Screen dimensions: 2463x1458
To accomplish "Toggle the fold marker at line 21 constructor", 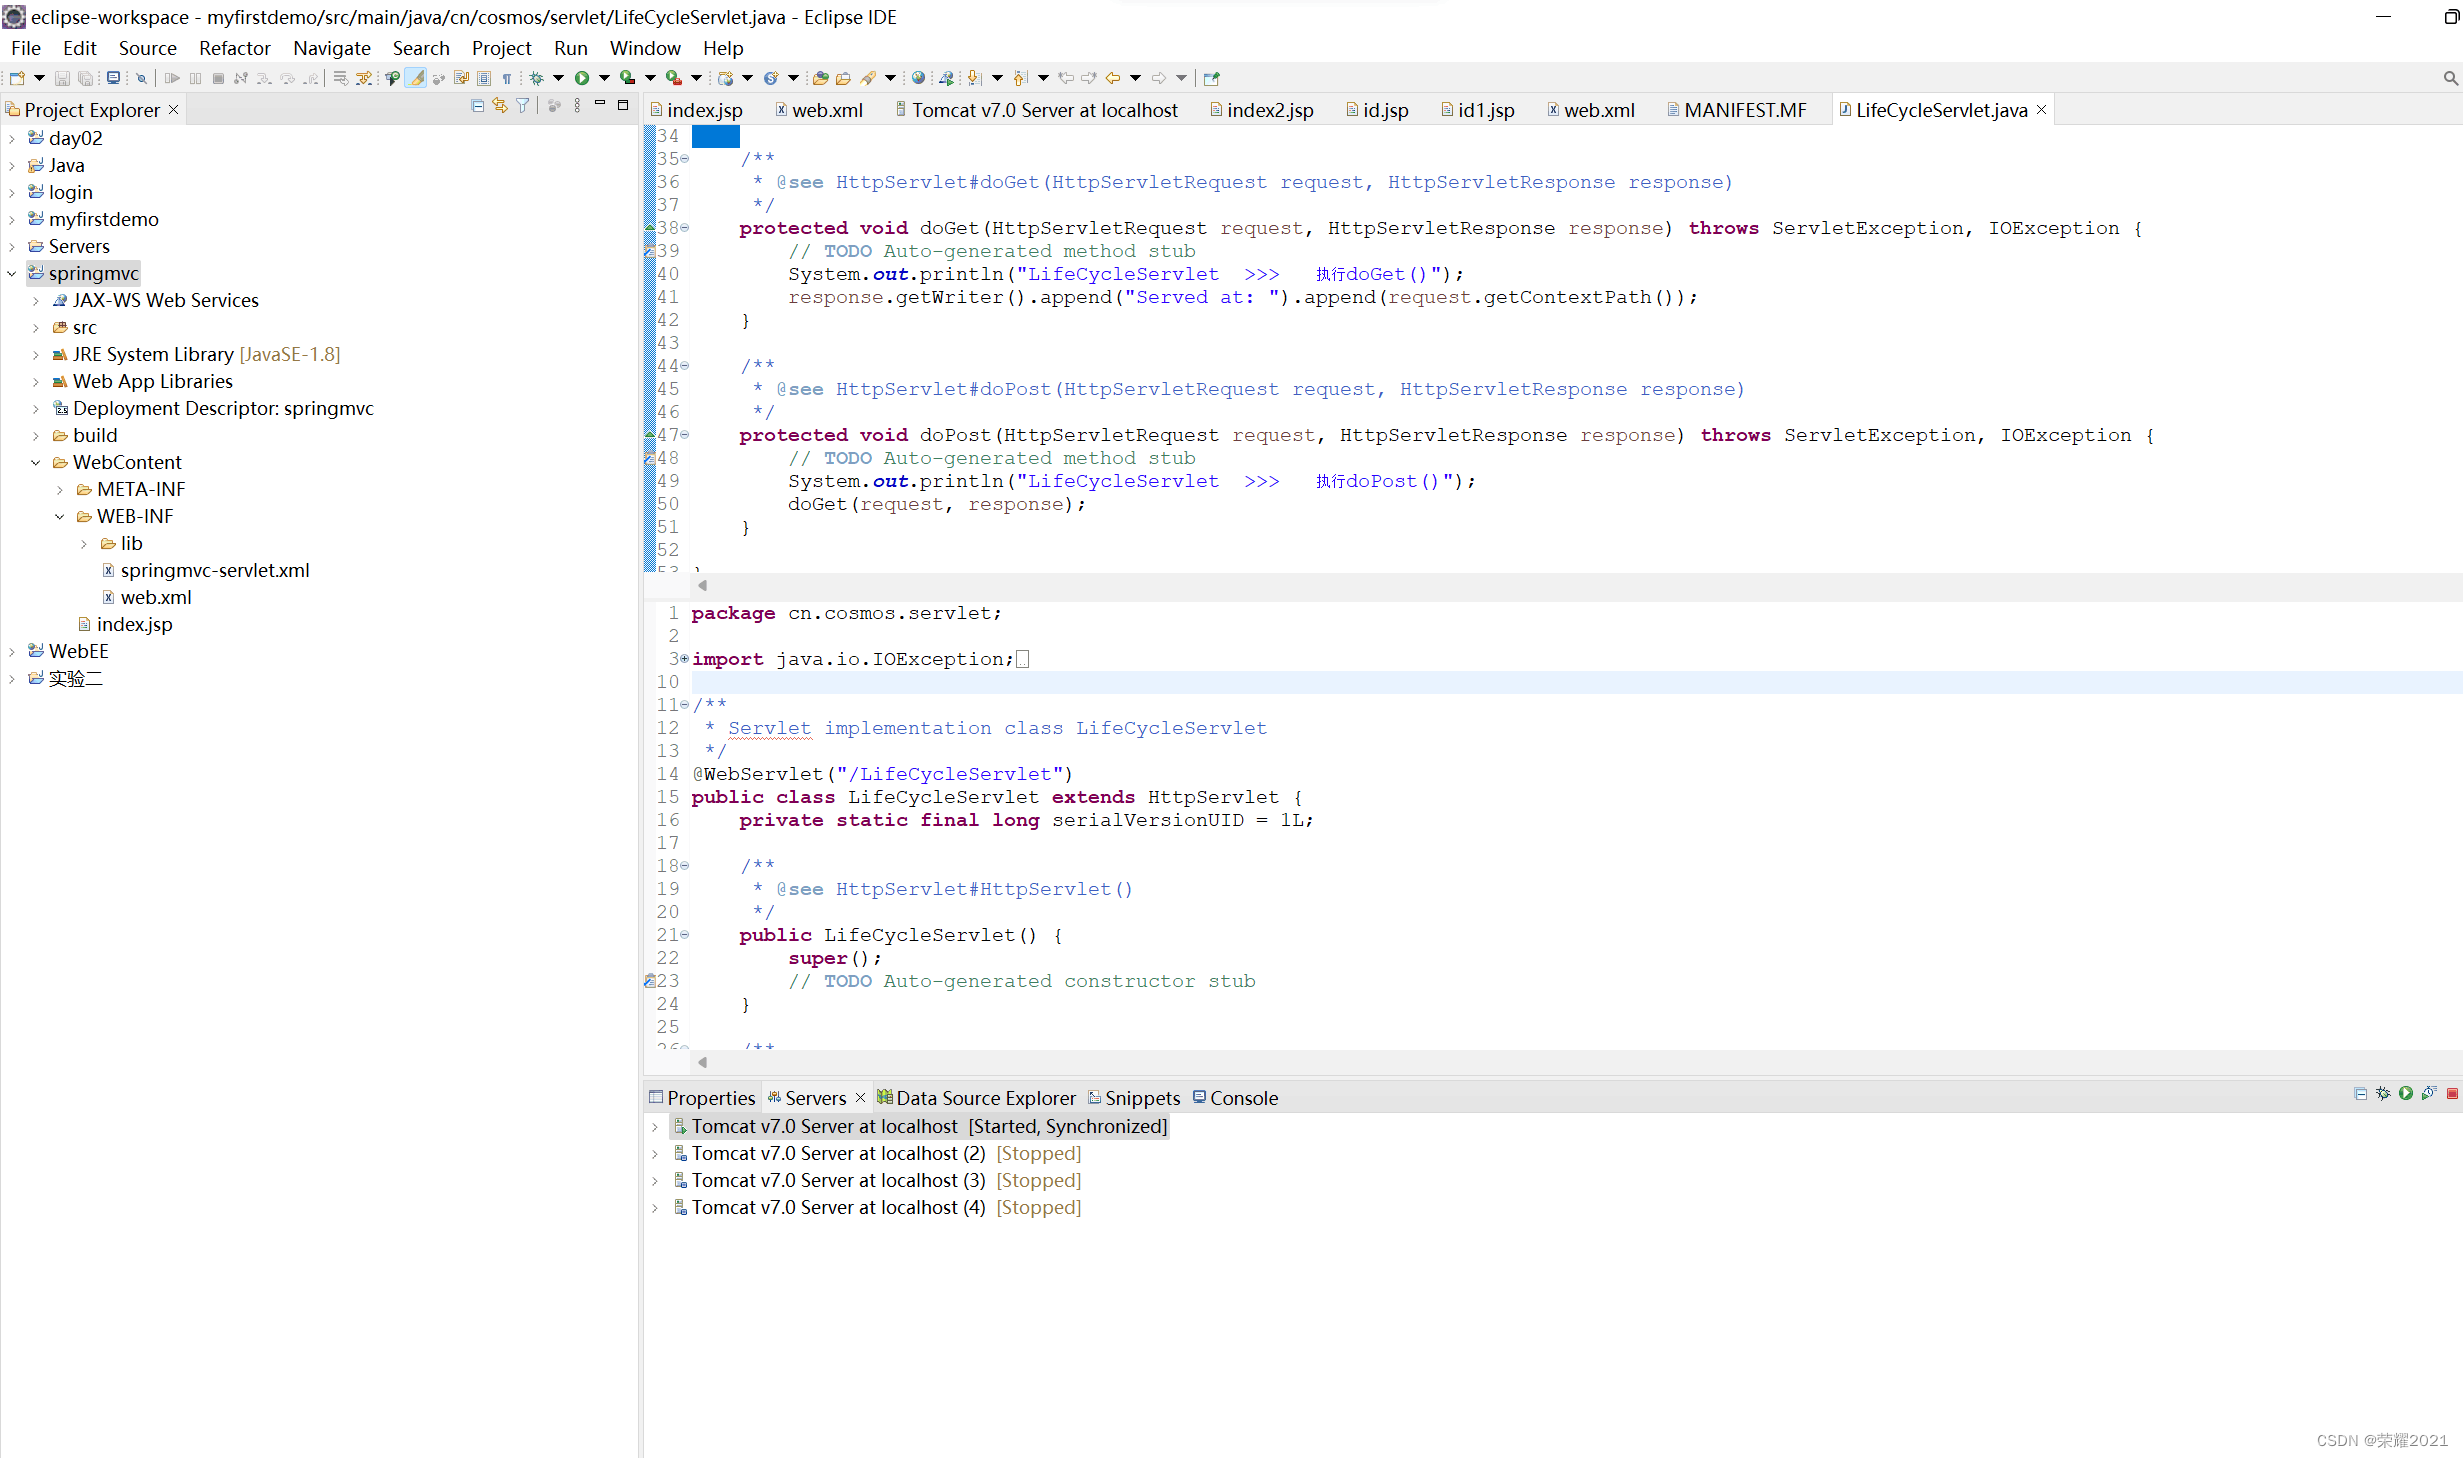I will click(x=685, y=935).
